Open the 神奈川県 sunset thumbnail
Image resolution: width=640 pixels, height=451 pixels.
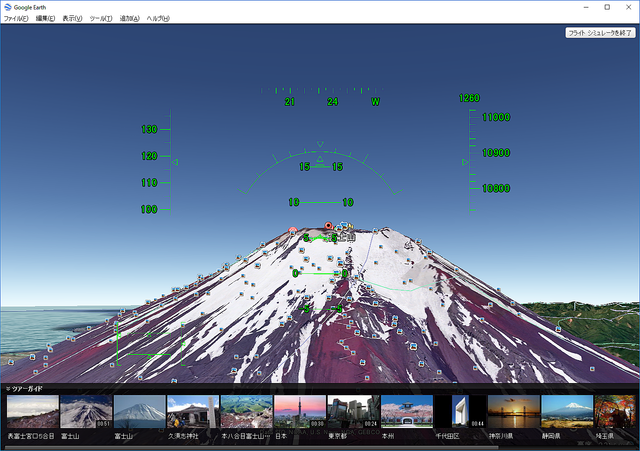click(513, 412)
